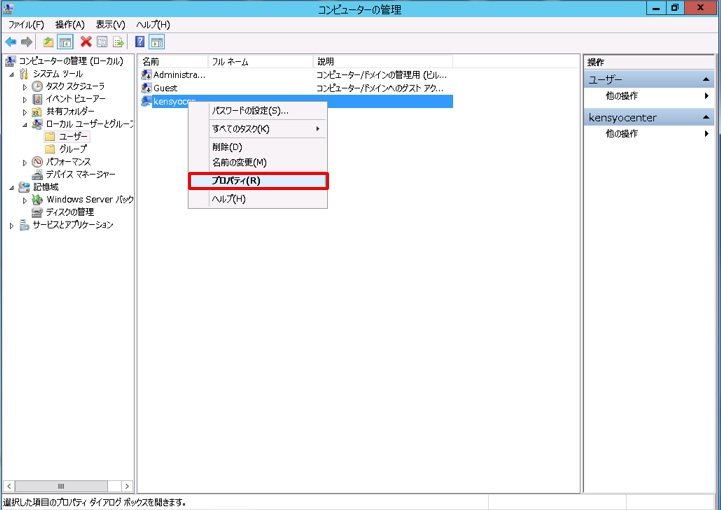
Task: Expand サービスとアプリケーション node arrow
Action: pyautogui.click(x=12, y=225)
